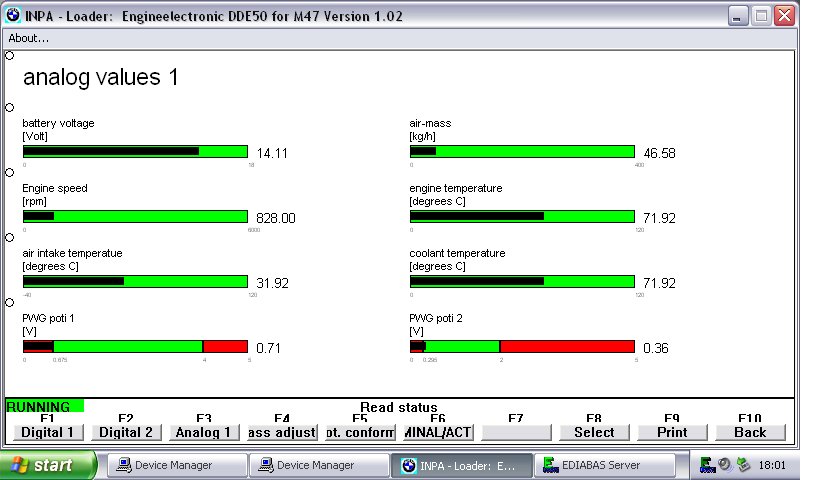Click the blank F7 button
This screenshot has width=819, height=480.
pos(516,432)
